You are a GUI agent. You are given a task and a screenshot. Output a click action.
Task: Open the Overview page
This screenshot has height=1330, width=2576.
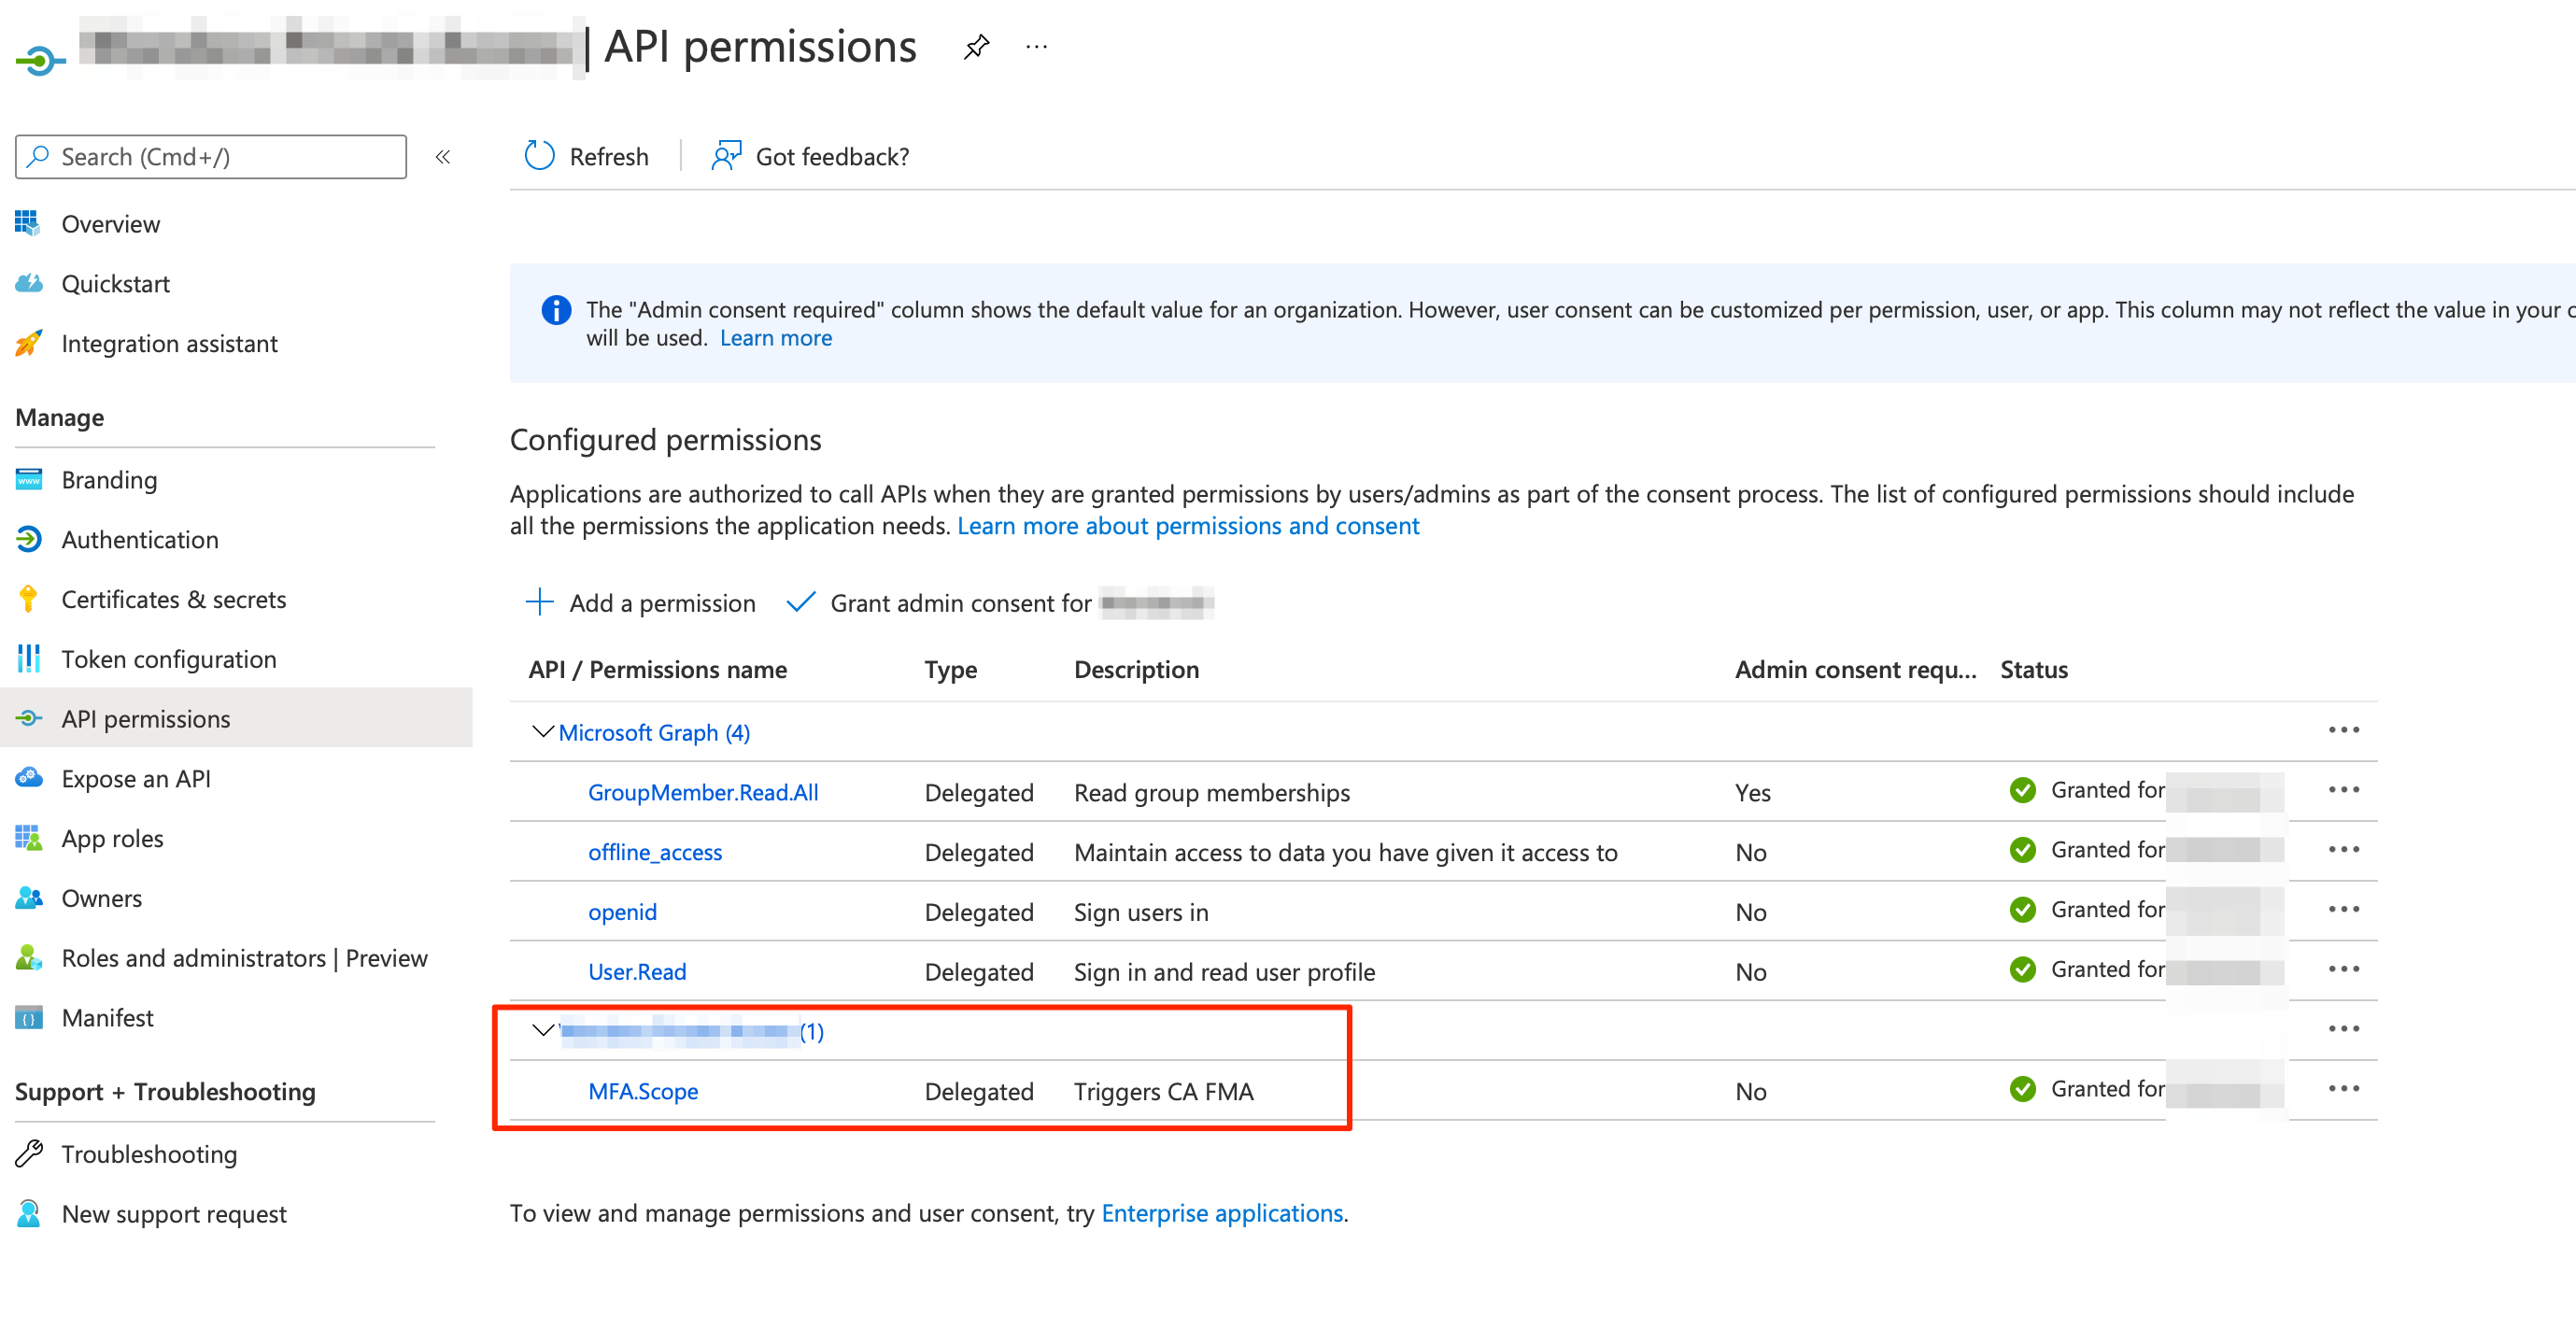[110, 223]
